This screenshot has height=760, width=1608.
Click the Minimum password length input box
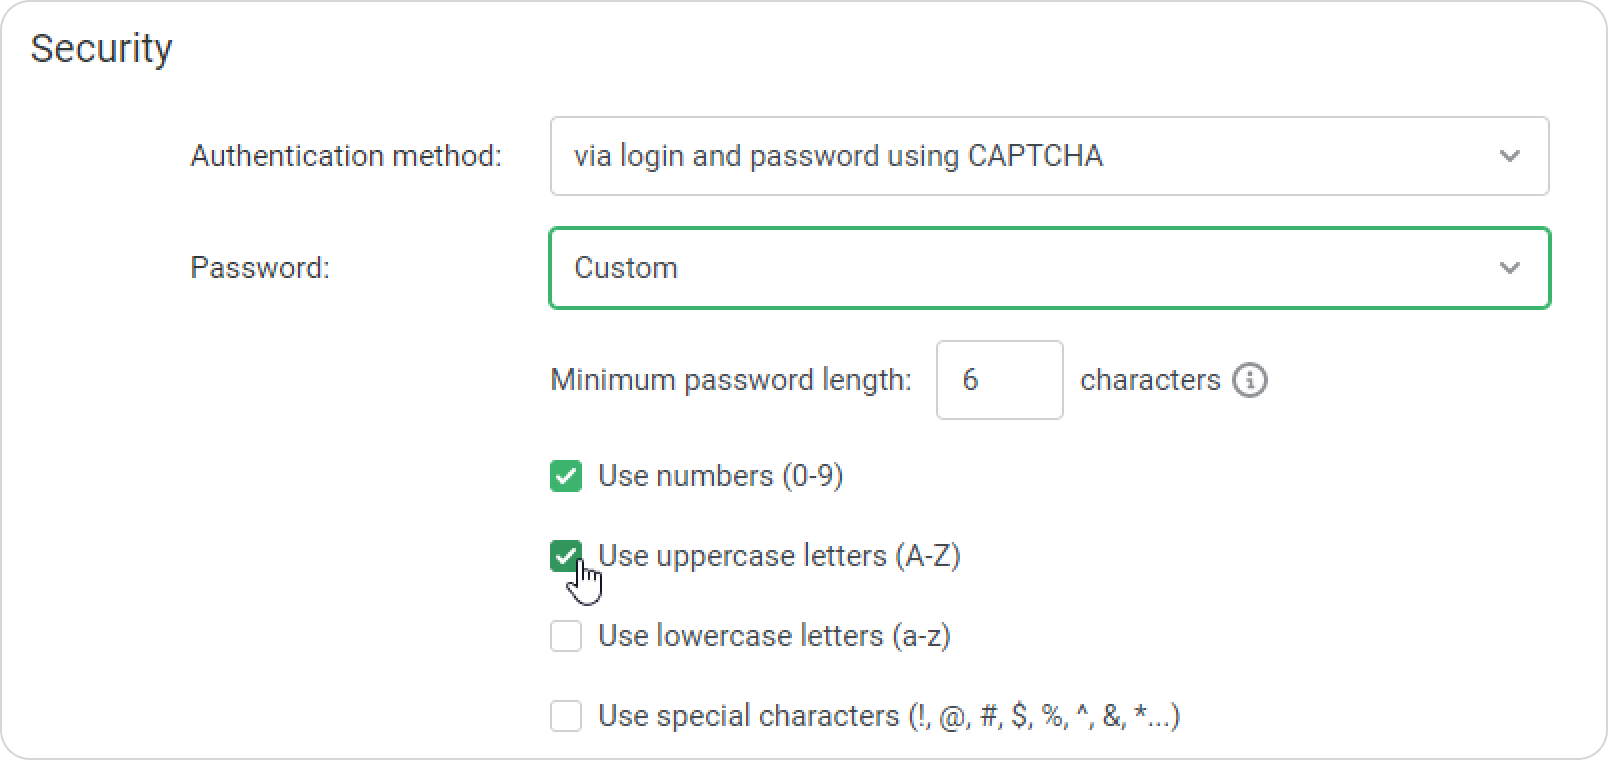[999, 380]
